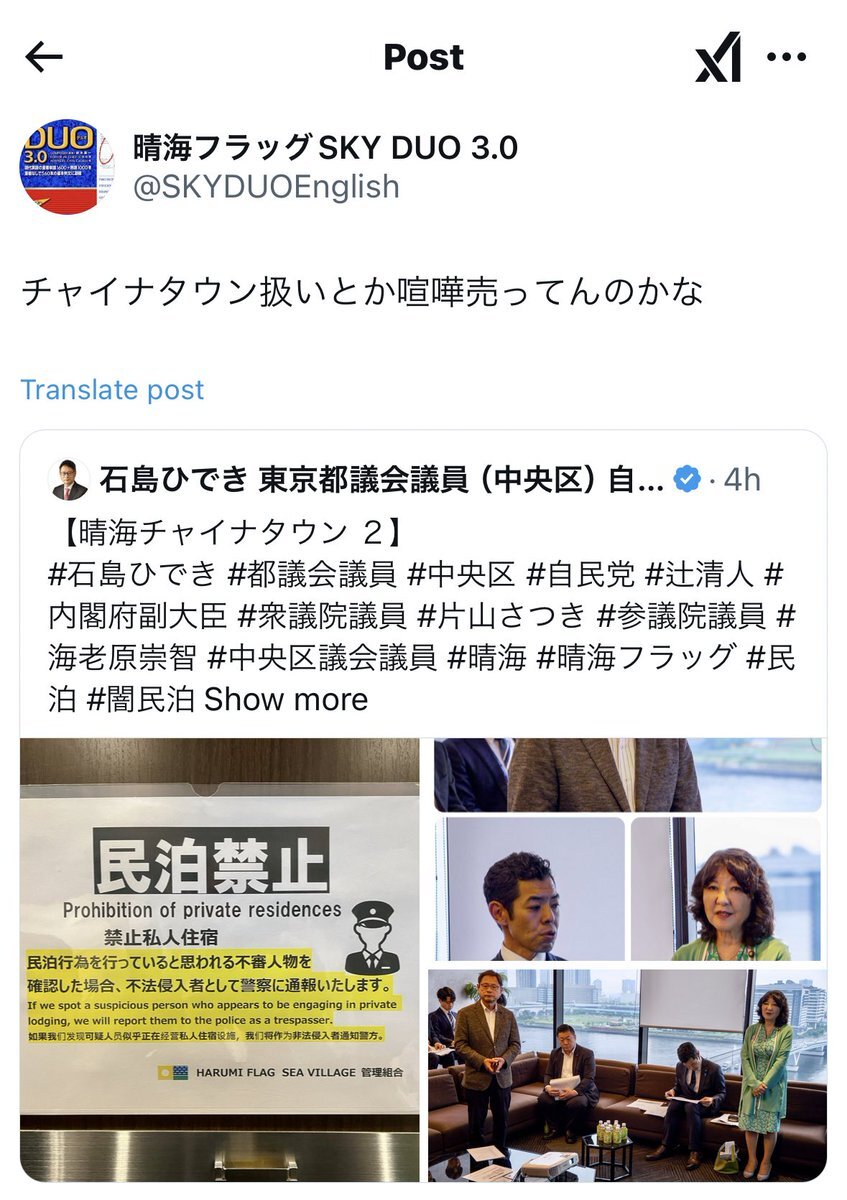
Task: Open the 民泊禁止 sign photo
Action: coord(220,960)
